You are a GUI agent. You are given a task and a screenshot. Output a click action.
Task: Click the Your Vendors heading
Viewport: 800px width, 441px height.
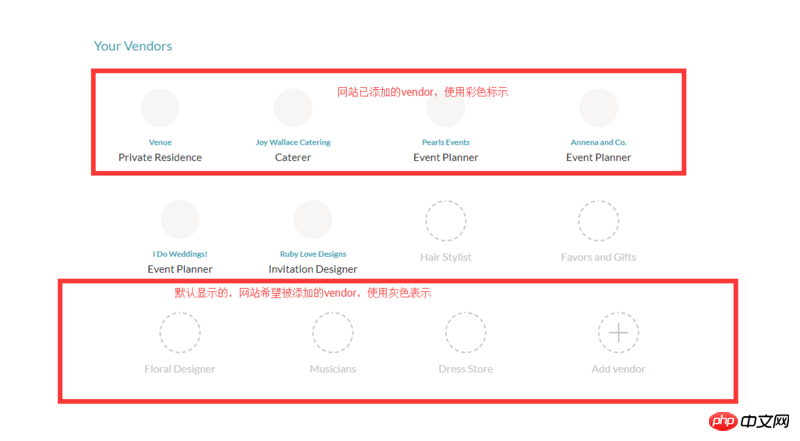(x=133, y=46)
